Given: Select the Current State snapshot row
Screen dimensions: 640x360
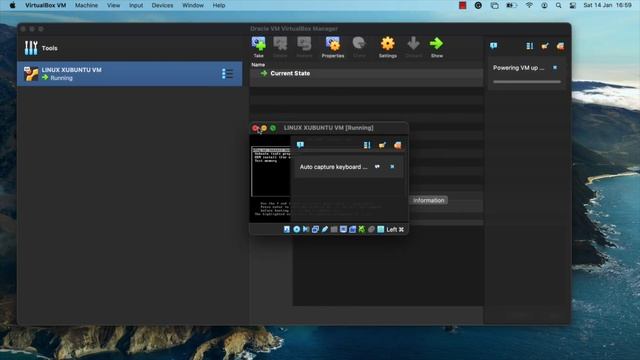Looking at the screenshot, I should [x=366, y=73].
